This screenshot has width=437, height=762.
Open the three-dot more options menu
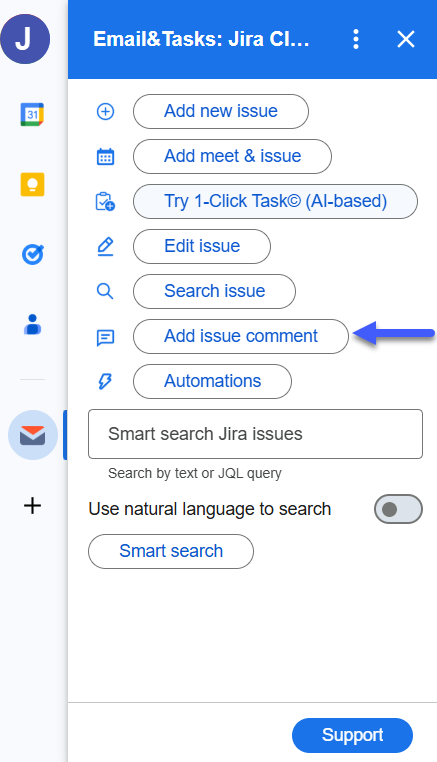(x=356, y=39)
